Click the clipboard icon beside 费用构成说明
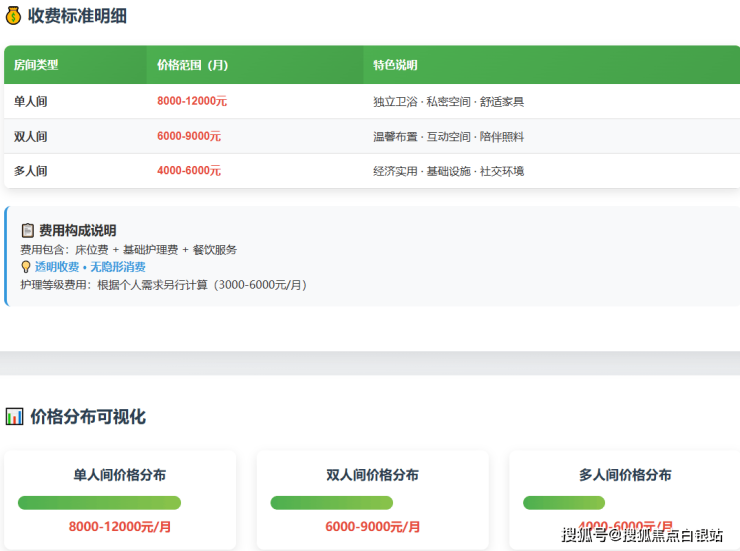Screen dimensions: 740x551 pyautogui.click(x=28, y=230)
